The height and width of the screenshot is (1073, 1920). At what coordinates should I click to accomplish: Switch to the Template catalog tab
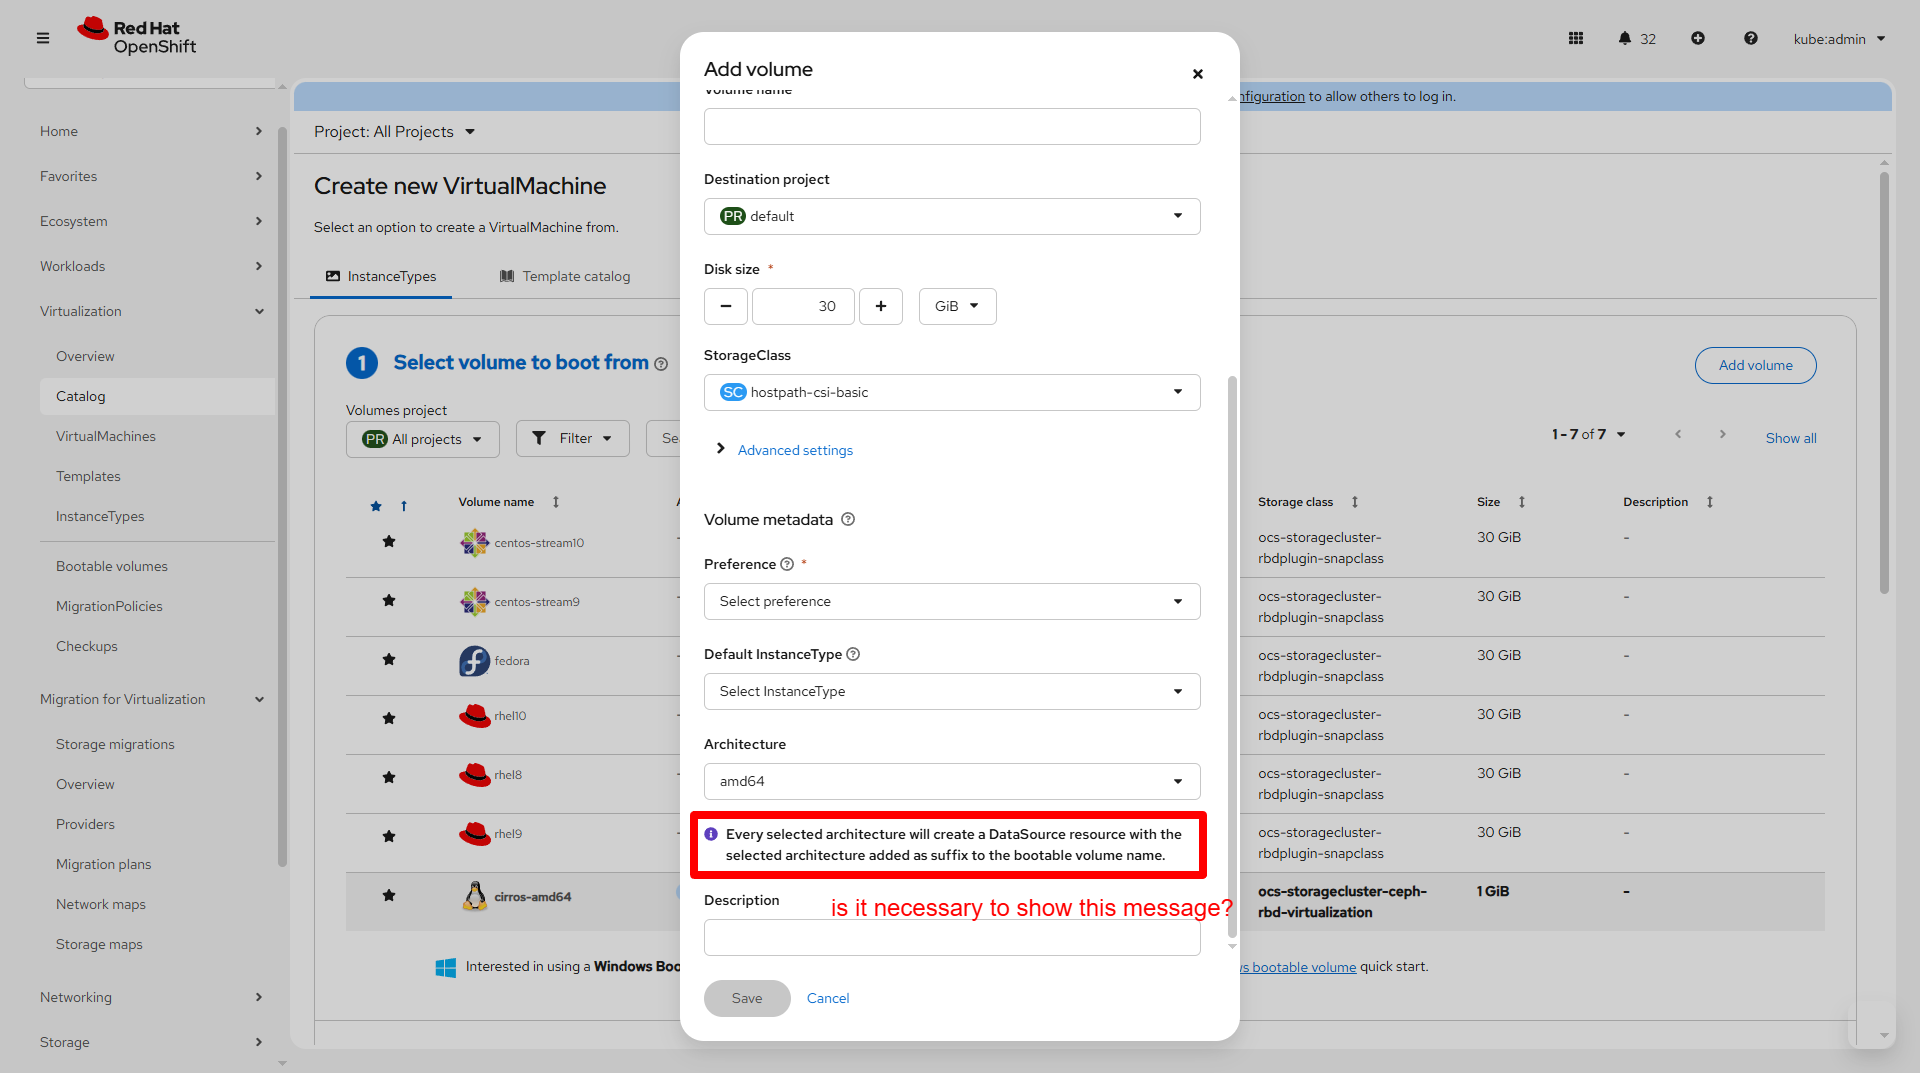565,277
